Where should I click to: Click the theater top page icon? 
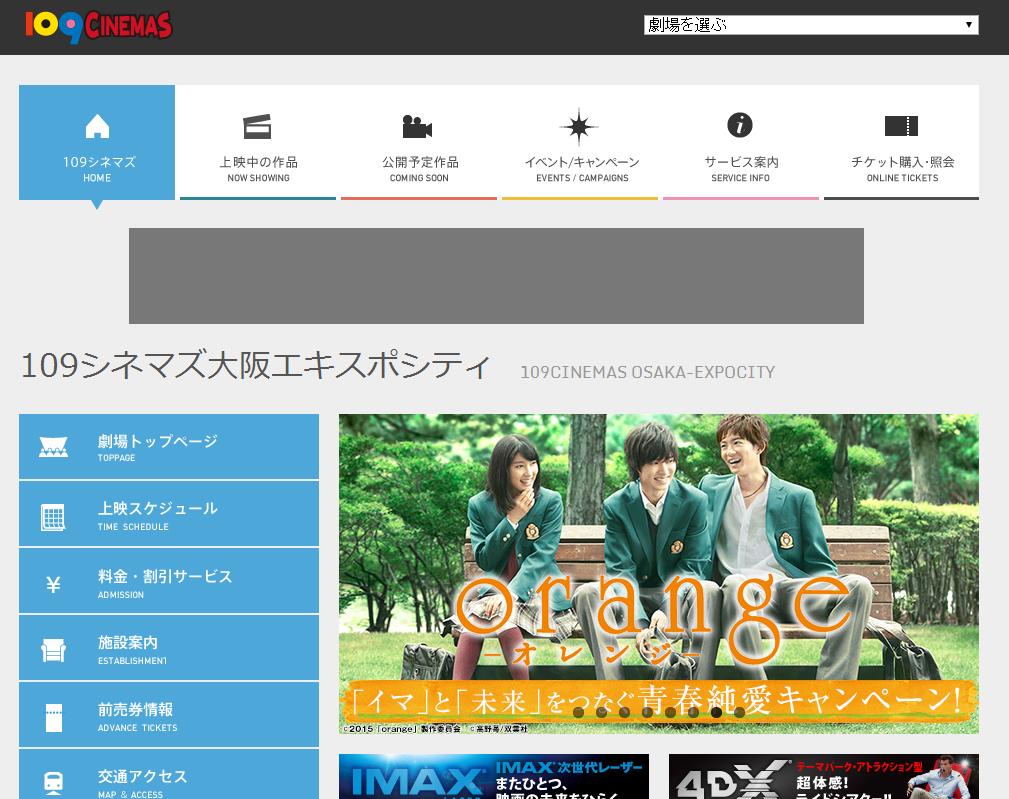coord(53,446)
